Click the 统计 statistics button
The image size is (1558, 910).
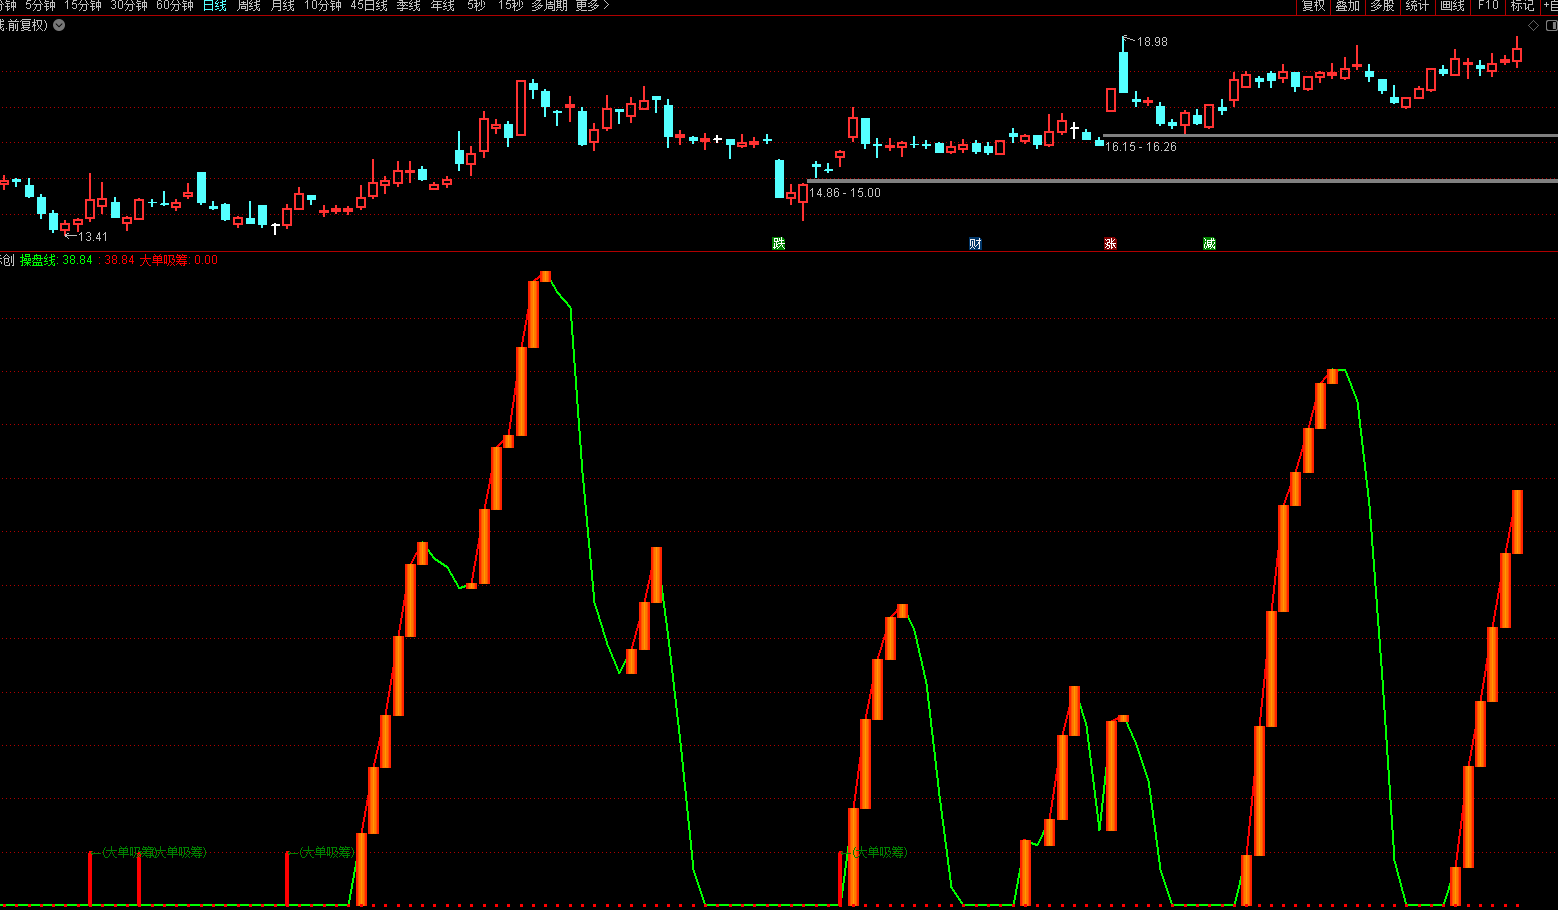point(1417,6)
